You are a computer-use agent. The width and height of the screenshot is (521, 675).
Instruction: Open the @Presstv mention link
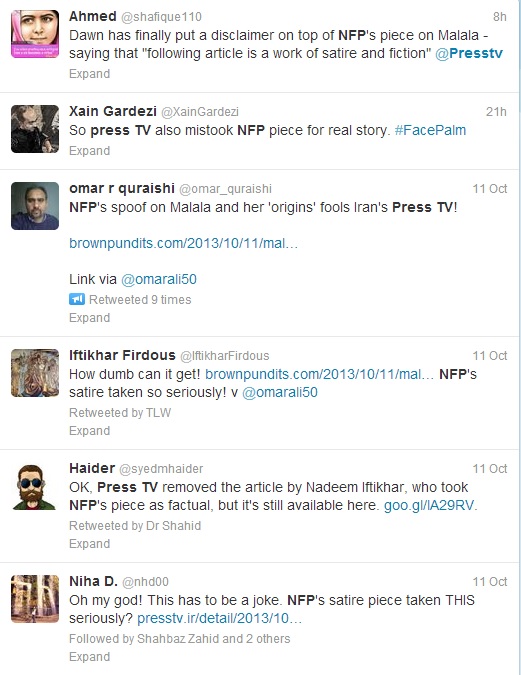coord(469,53)
